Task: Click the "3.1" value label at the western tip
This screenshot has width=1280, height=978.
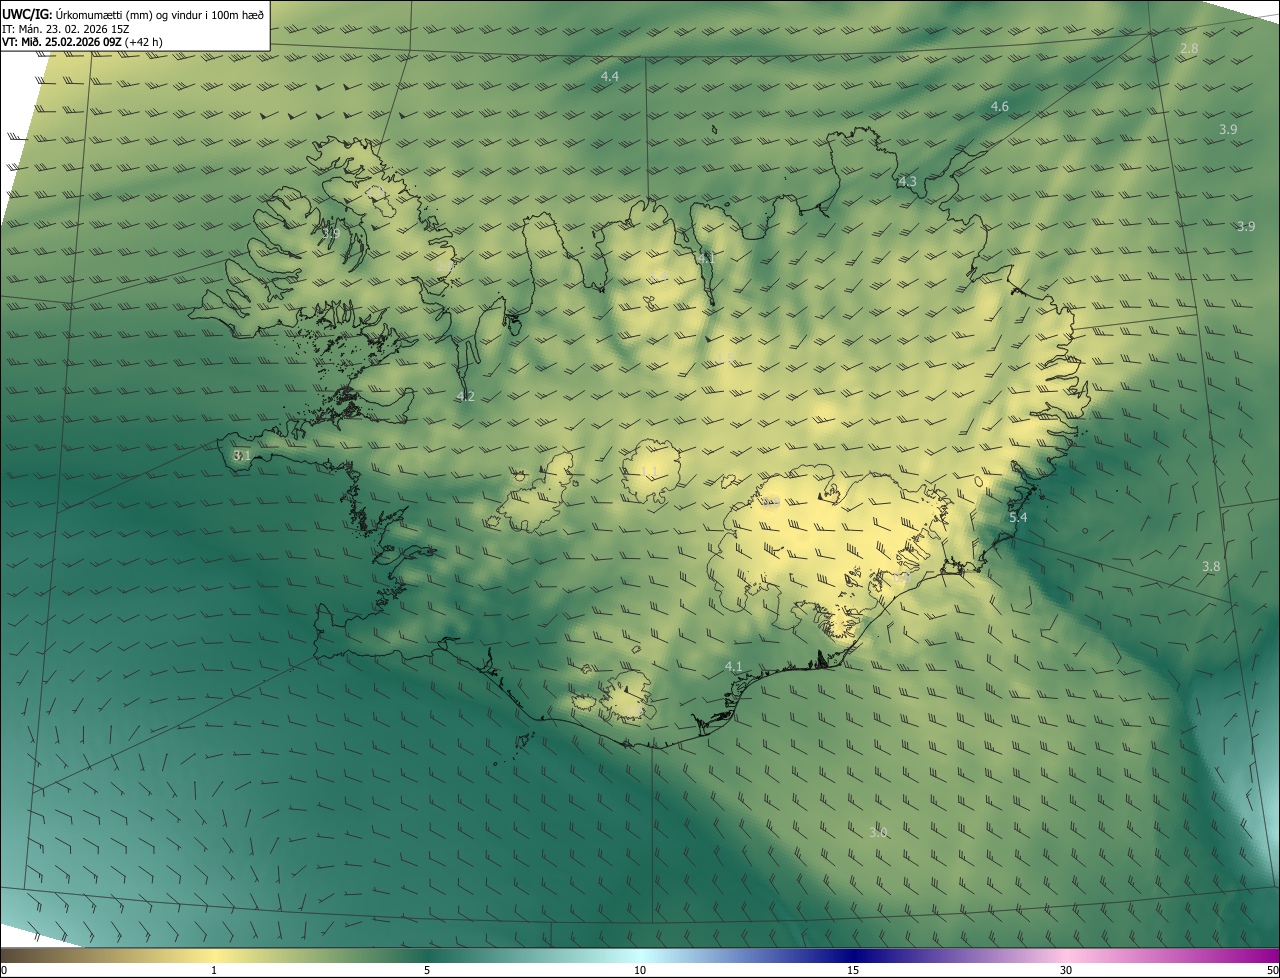Action: coord(241,455)
